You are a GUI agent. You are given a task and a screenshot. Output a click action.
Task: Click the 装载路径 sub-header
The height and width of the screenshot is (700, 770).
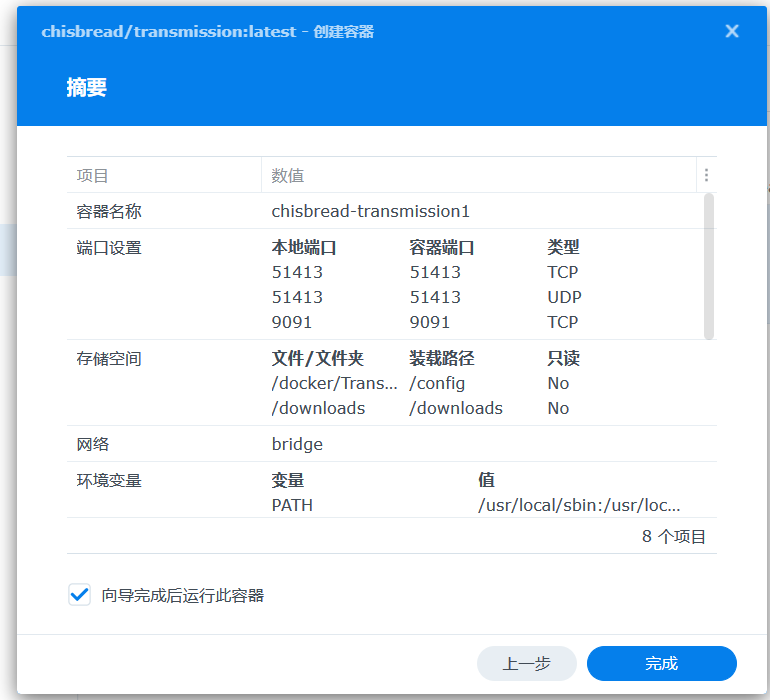point(442,358)
